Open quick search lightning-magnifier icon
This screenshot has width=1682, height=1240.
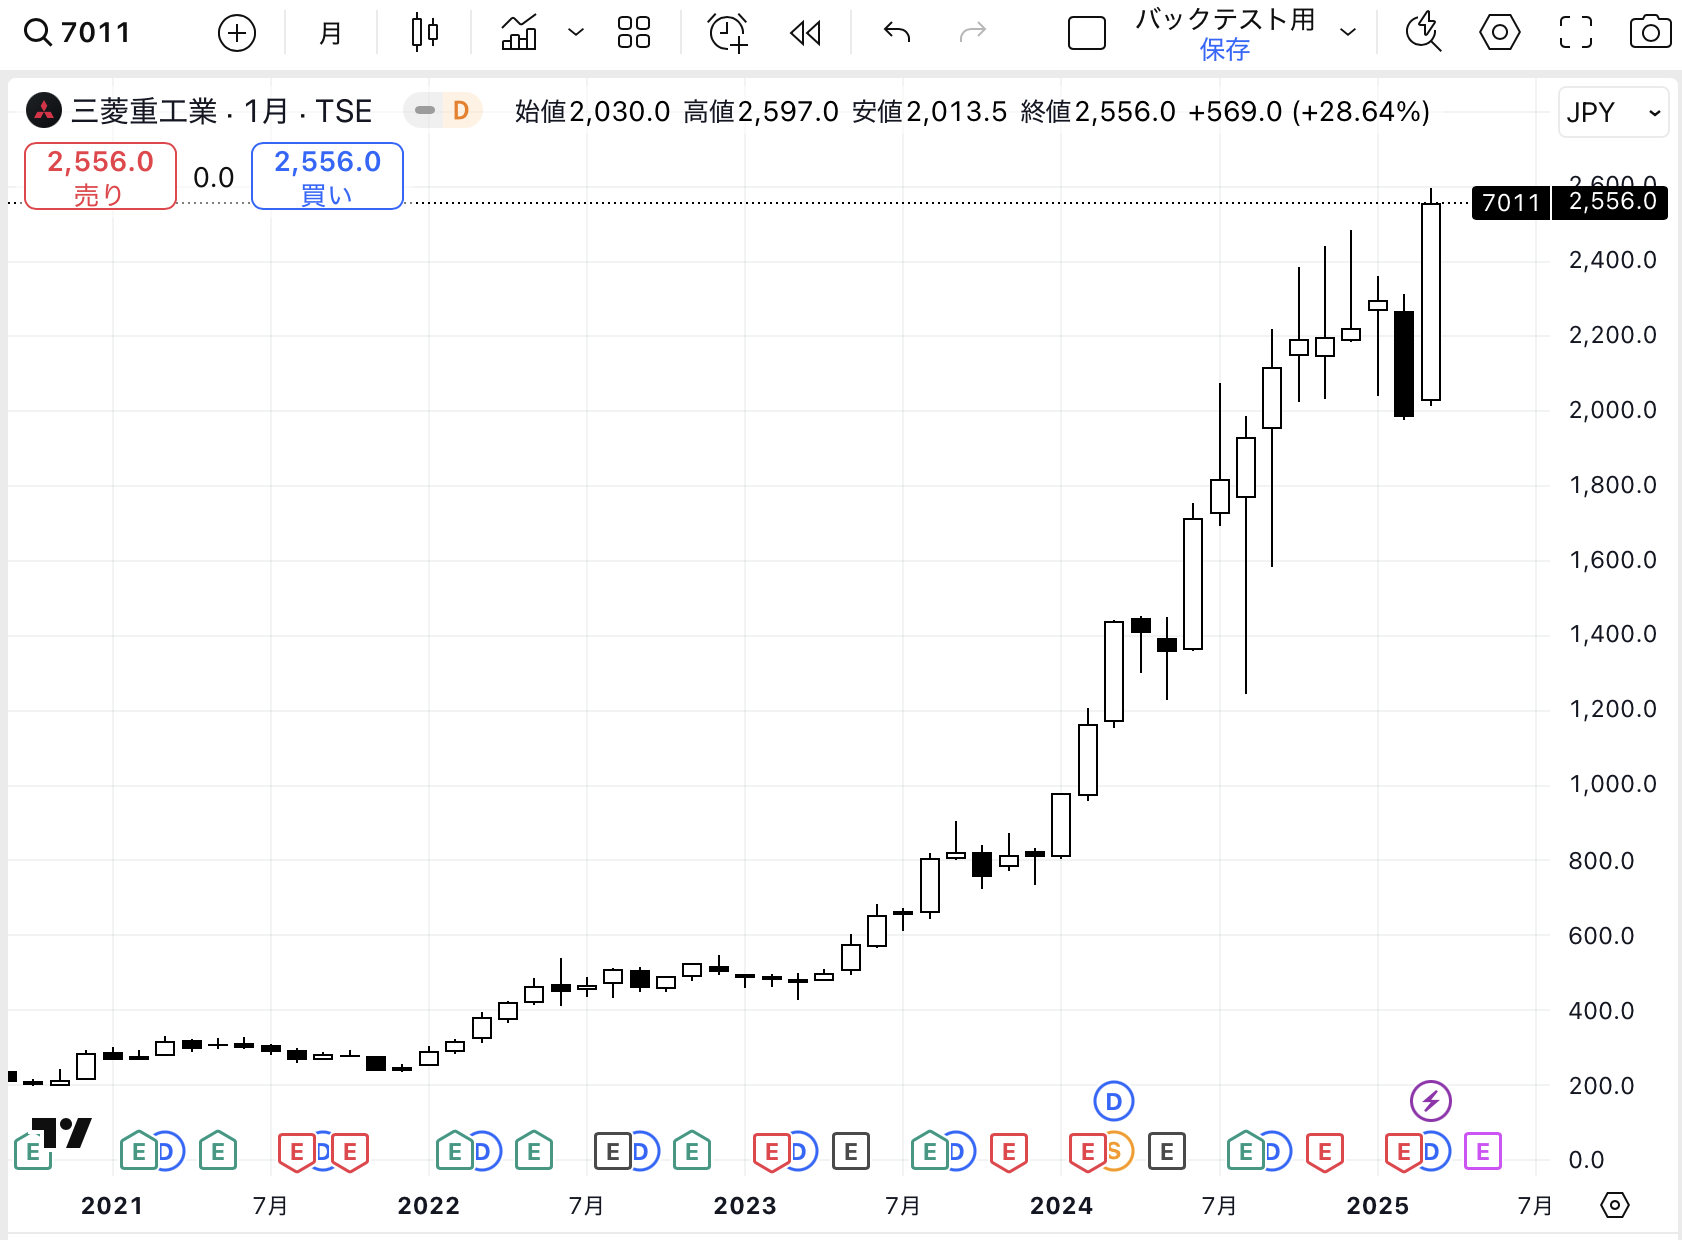tap(1423, 33)
